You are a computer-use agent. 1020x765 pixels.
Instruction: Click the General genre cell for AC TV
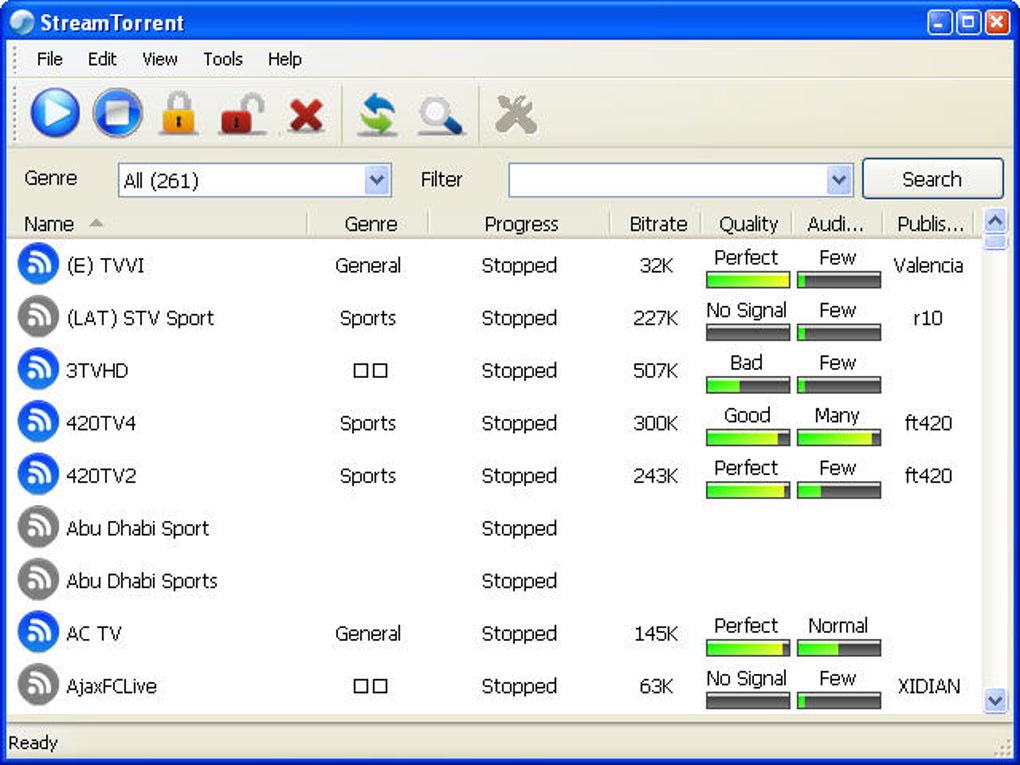[368, 634]
